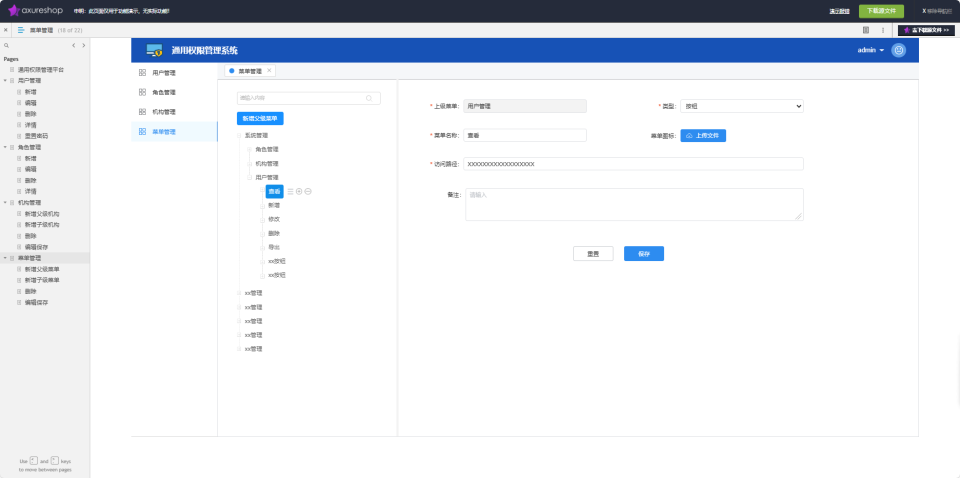Click the page icon for 通用权限管理平台 in Pages

12,70
